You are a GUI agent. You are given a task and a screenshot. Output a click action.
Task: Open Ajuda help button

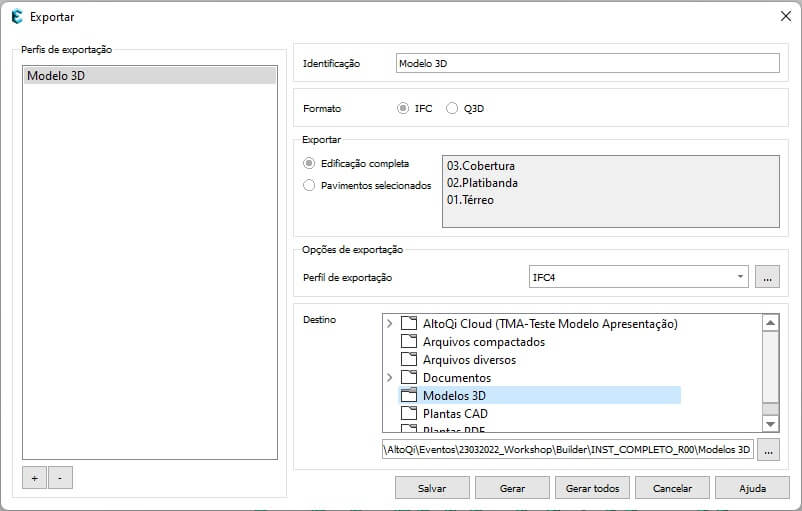[x=752, y=488]
